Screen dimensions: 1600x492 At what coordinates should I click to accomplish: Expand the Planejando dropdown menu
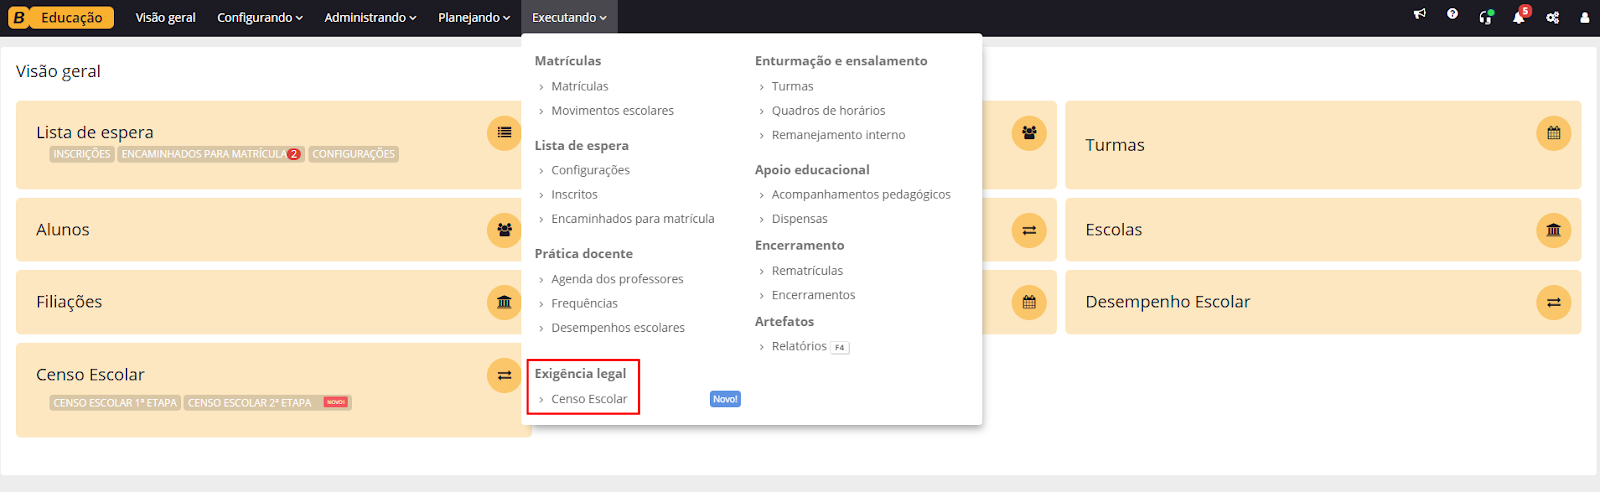474,18
